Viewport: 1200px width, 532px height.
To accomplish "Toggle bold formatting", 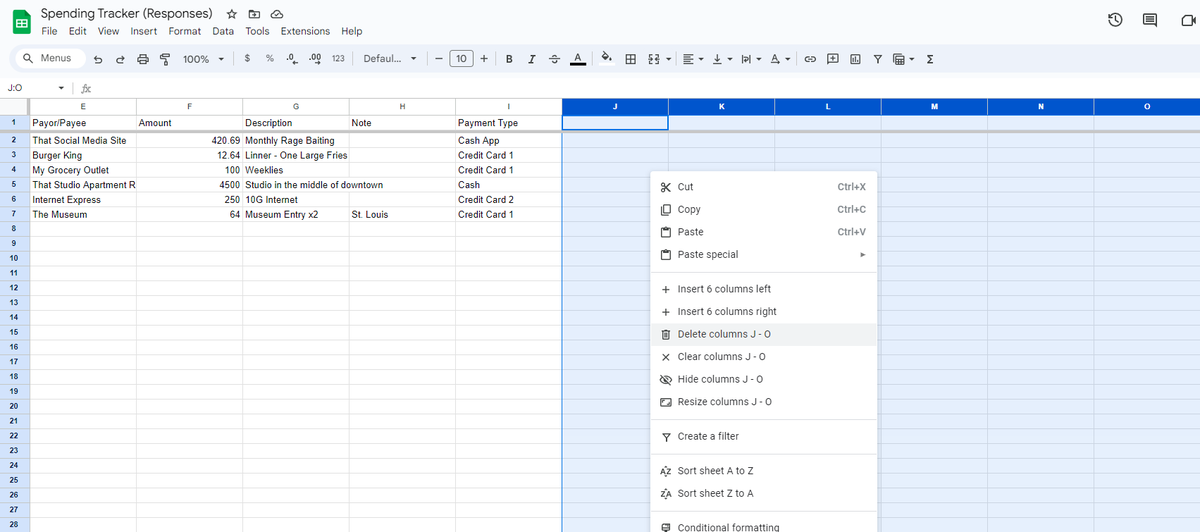I will tap(510, 59).
